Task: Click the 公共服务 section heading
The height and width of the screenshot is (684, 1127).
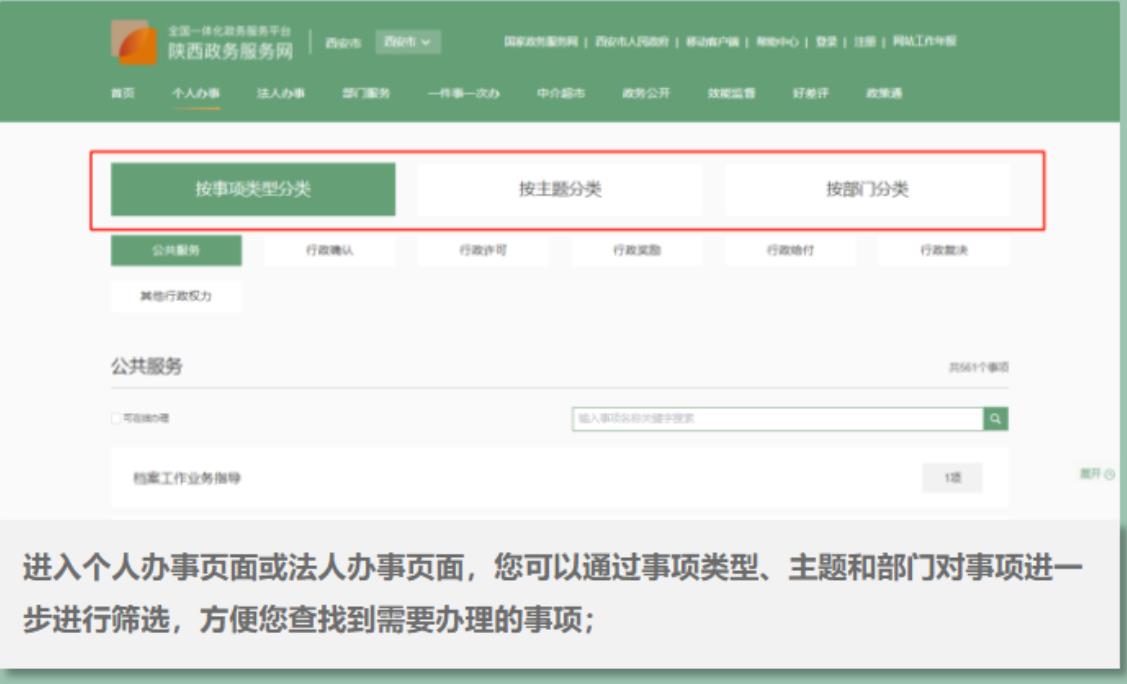Action: click(147, 366)
